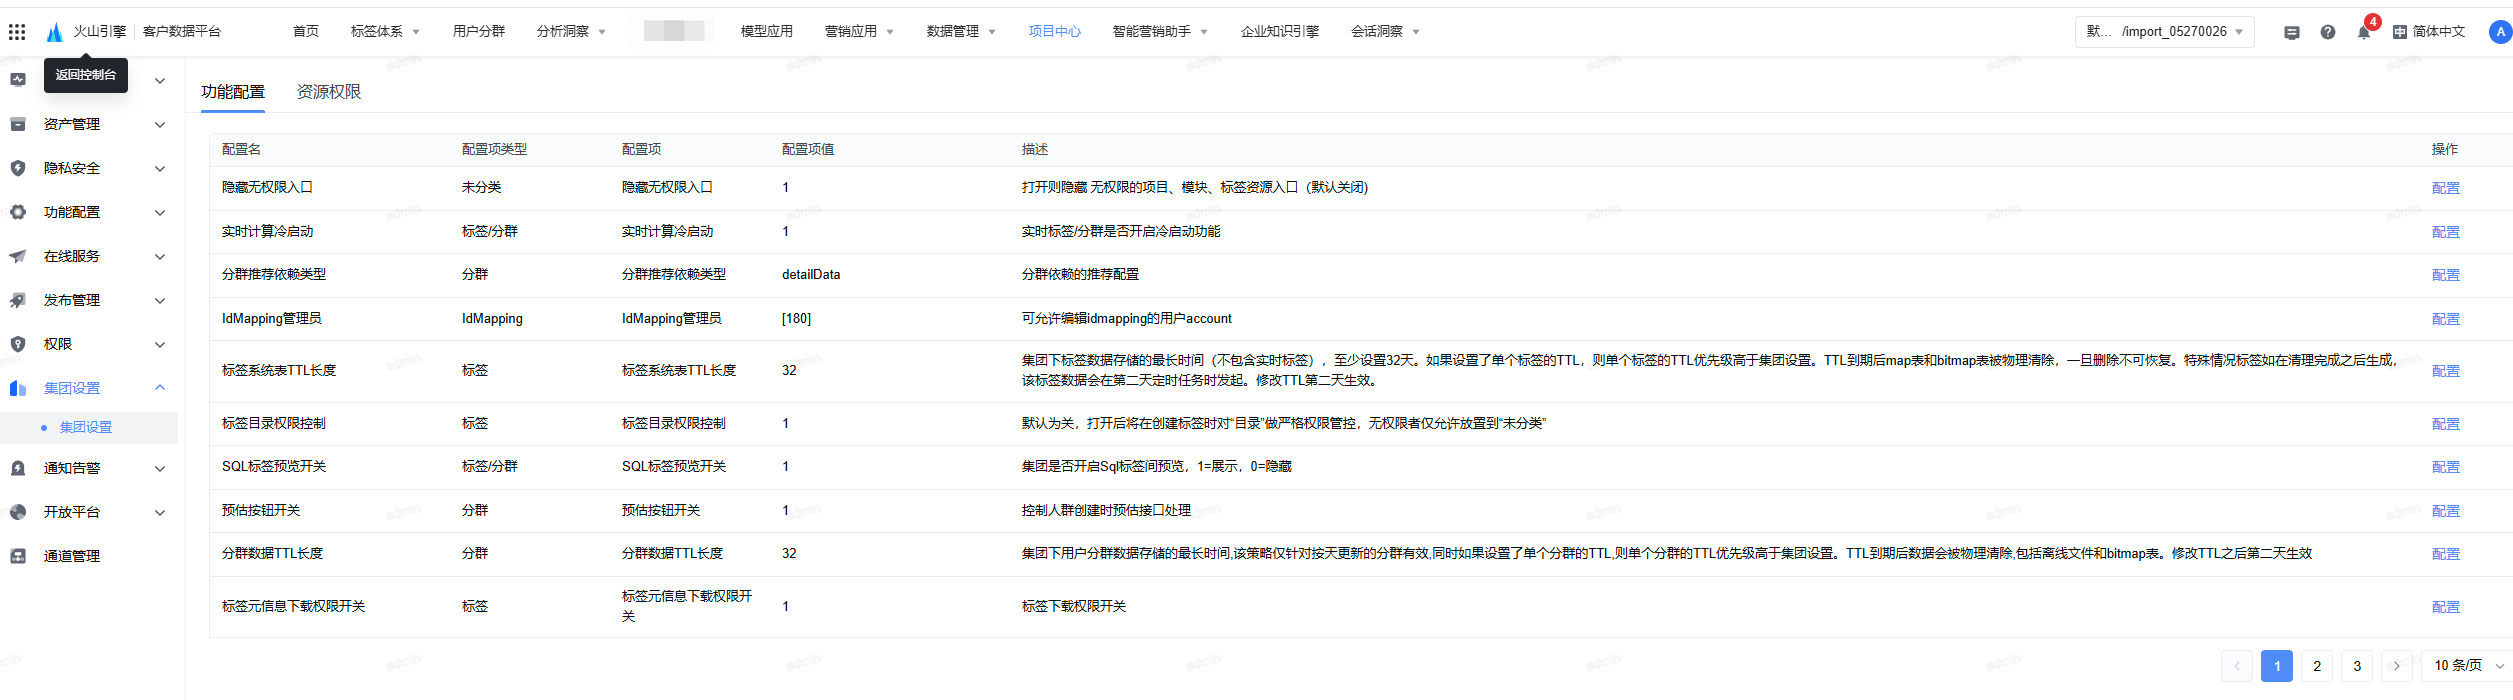2513x700 pixels.
Task: Click the 返回控制台 tooltip button
Action: coord(86,75)
